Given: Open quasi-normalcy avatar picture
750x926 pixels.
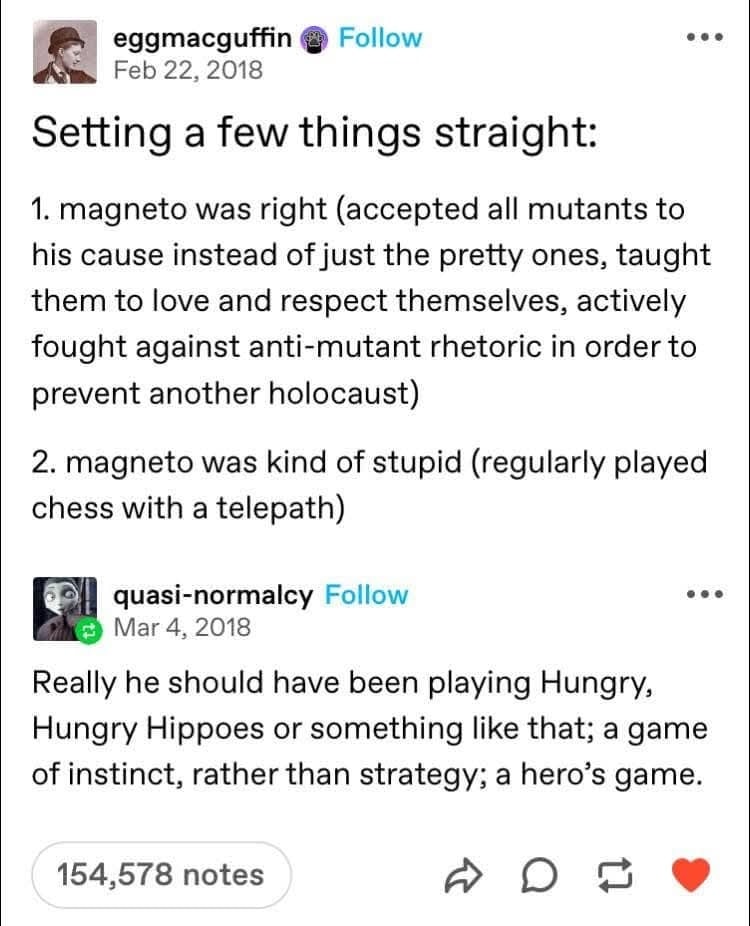Looking at the screenshot, I should [64, 609].
